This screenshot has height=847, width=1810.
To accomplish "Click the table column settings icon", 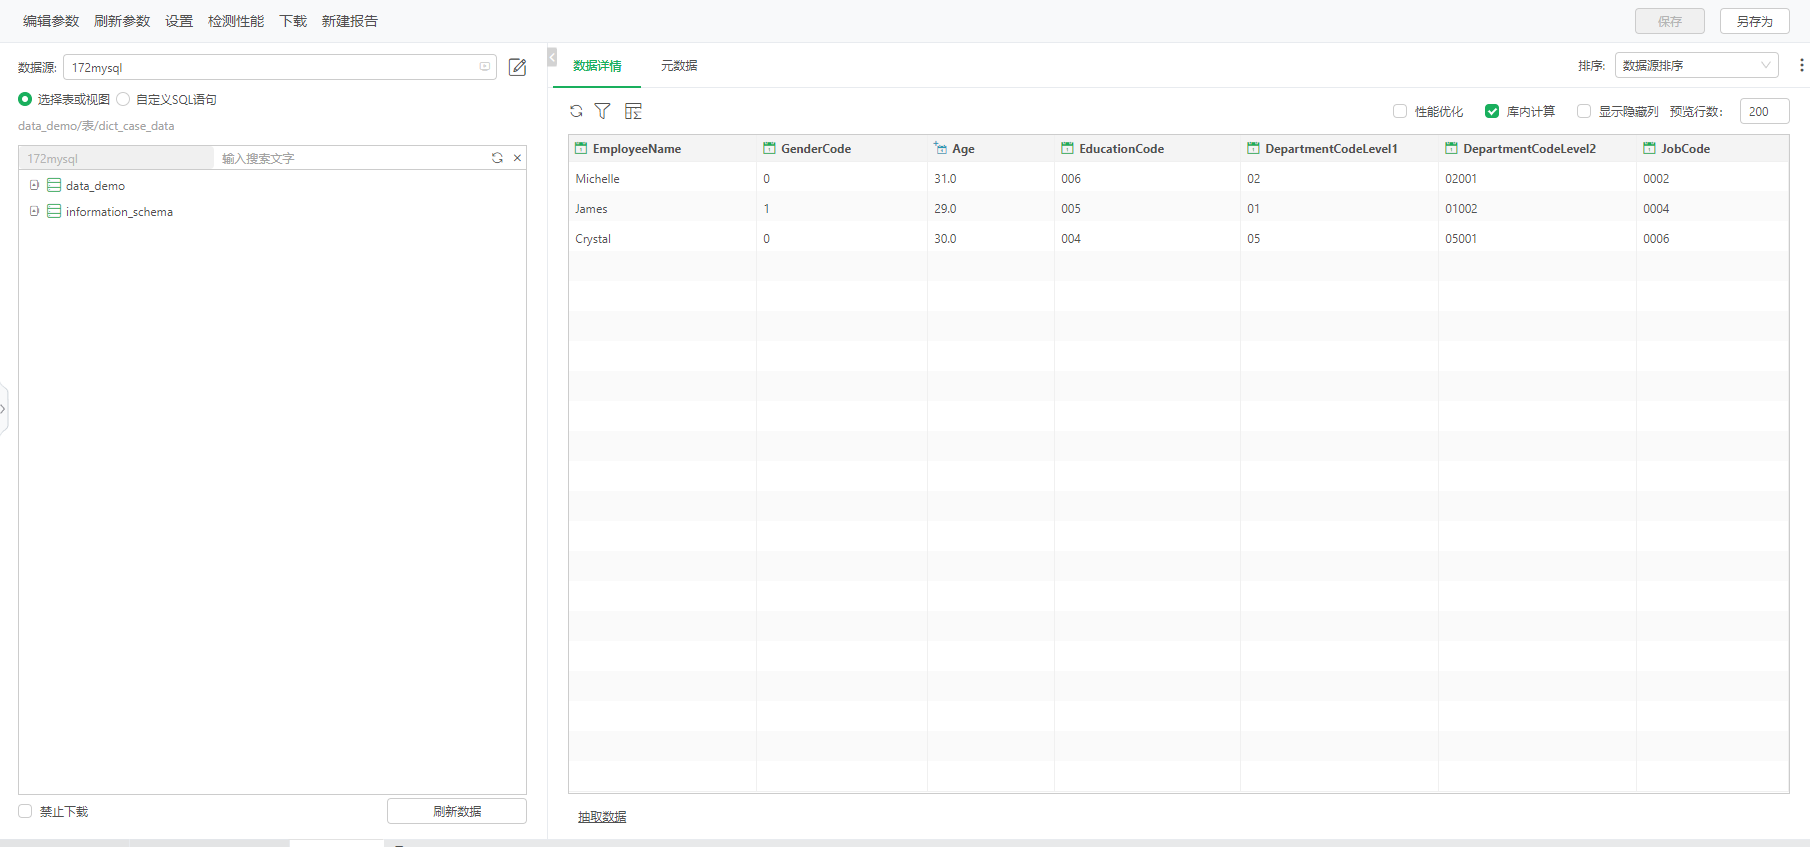I will click(633, 111).
